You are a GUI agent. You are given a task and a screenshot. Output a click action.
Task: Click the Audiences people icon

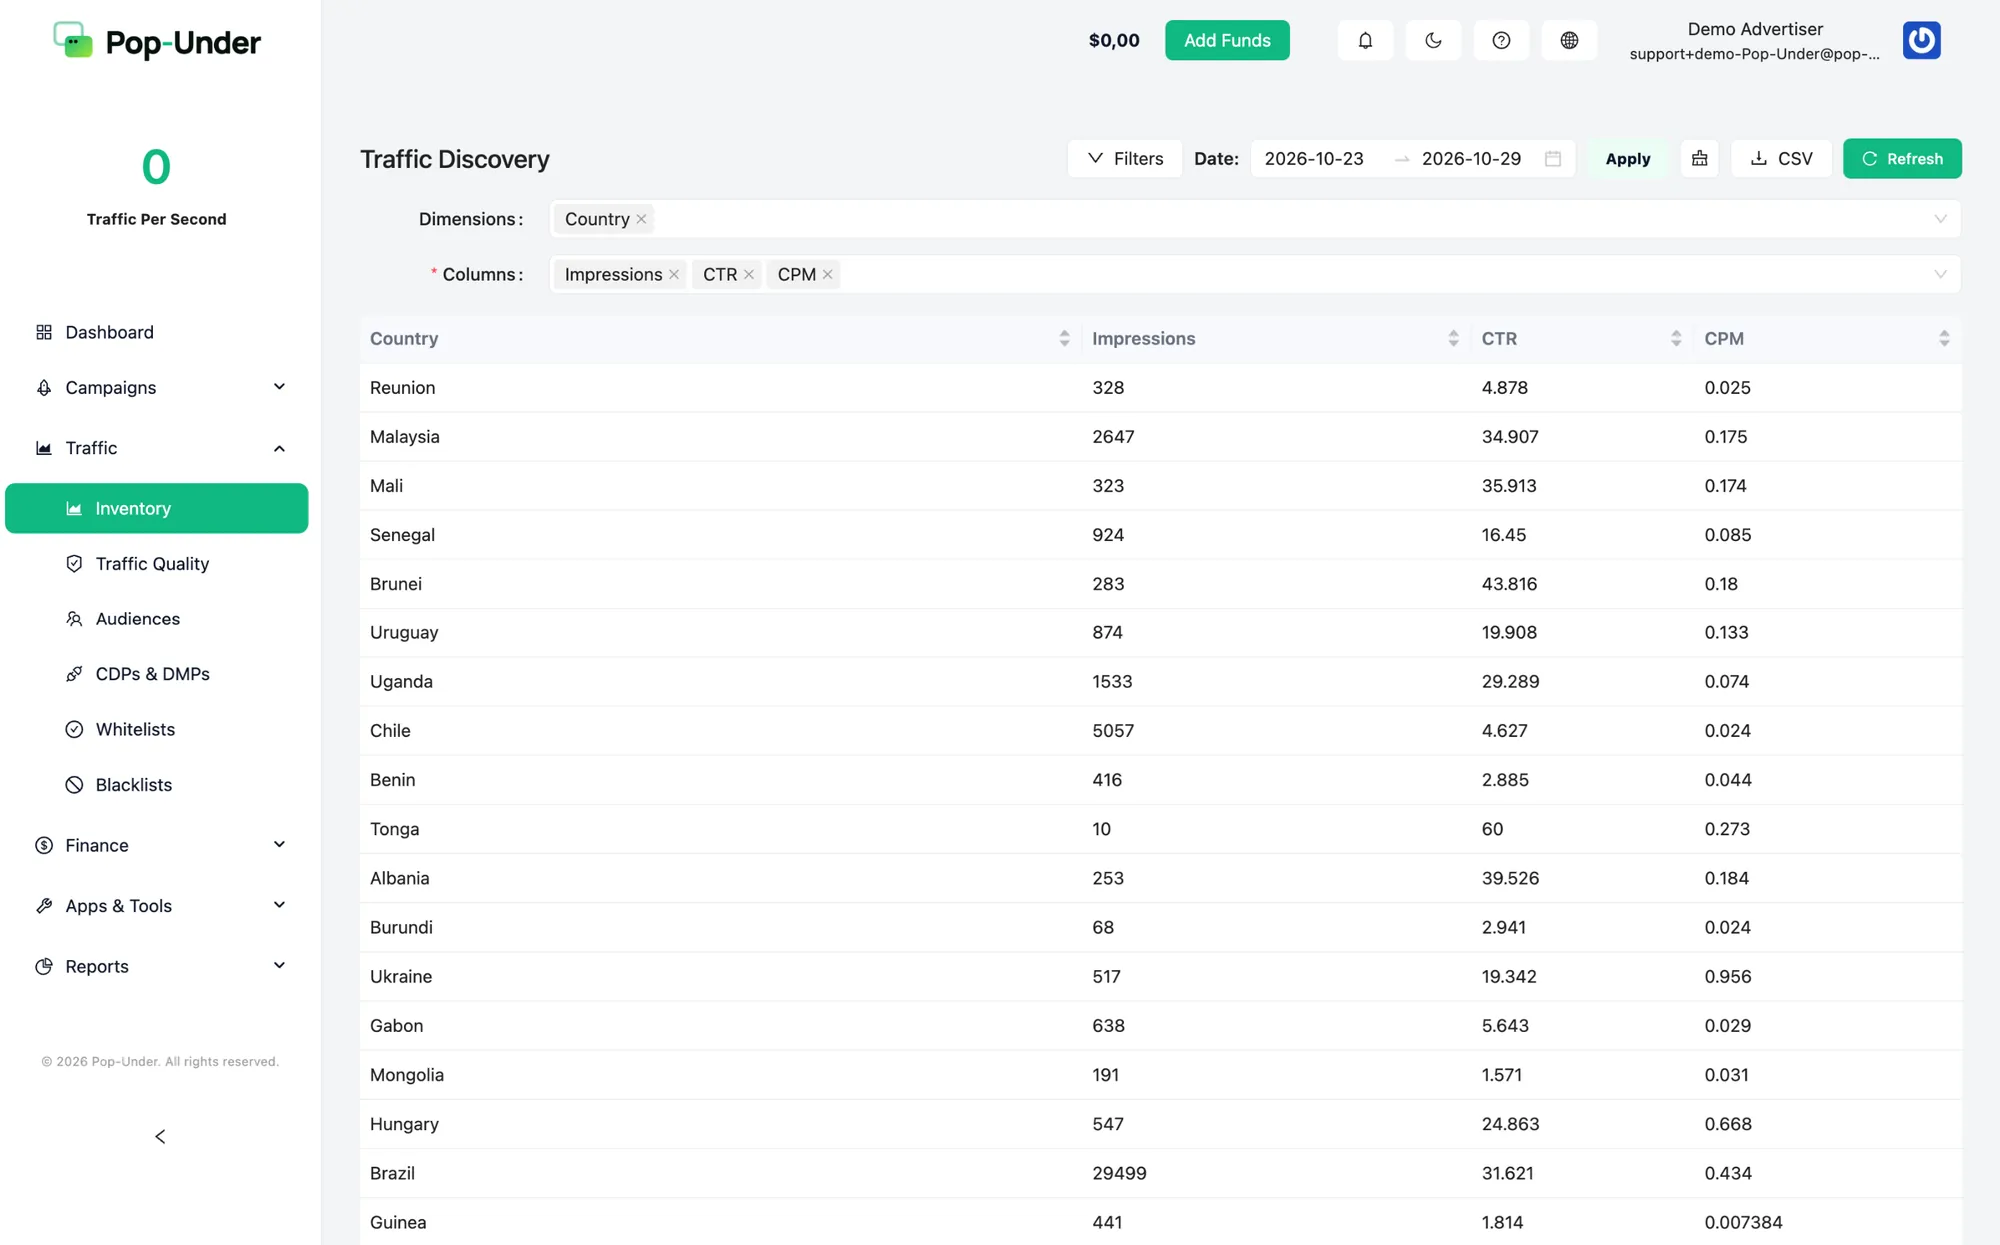[74, 619]
